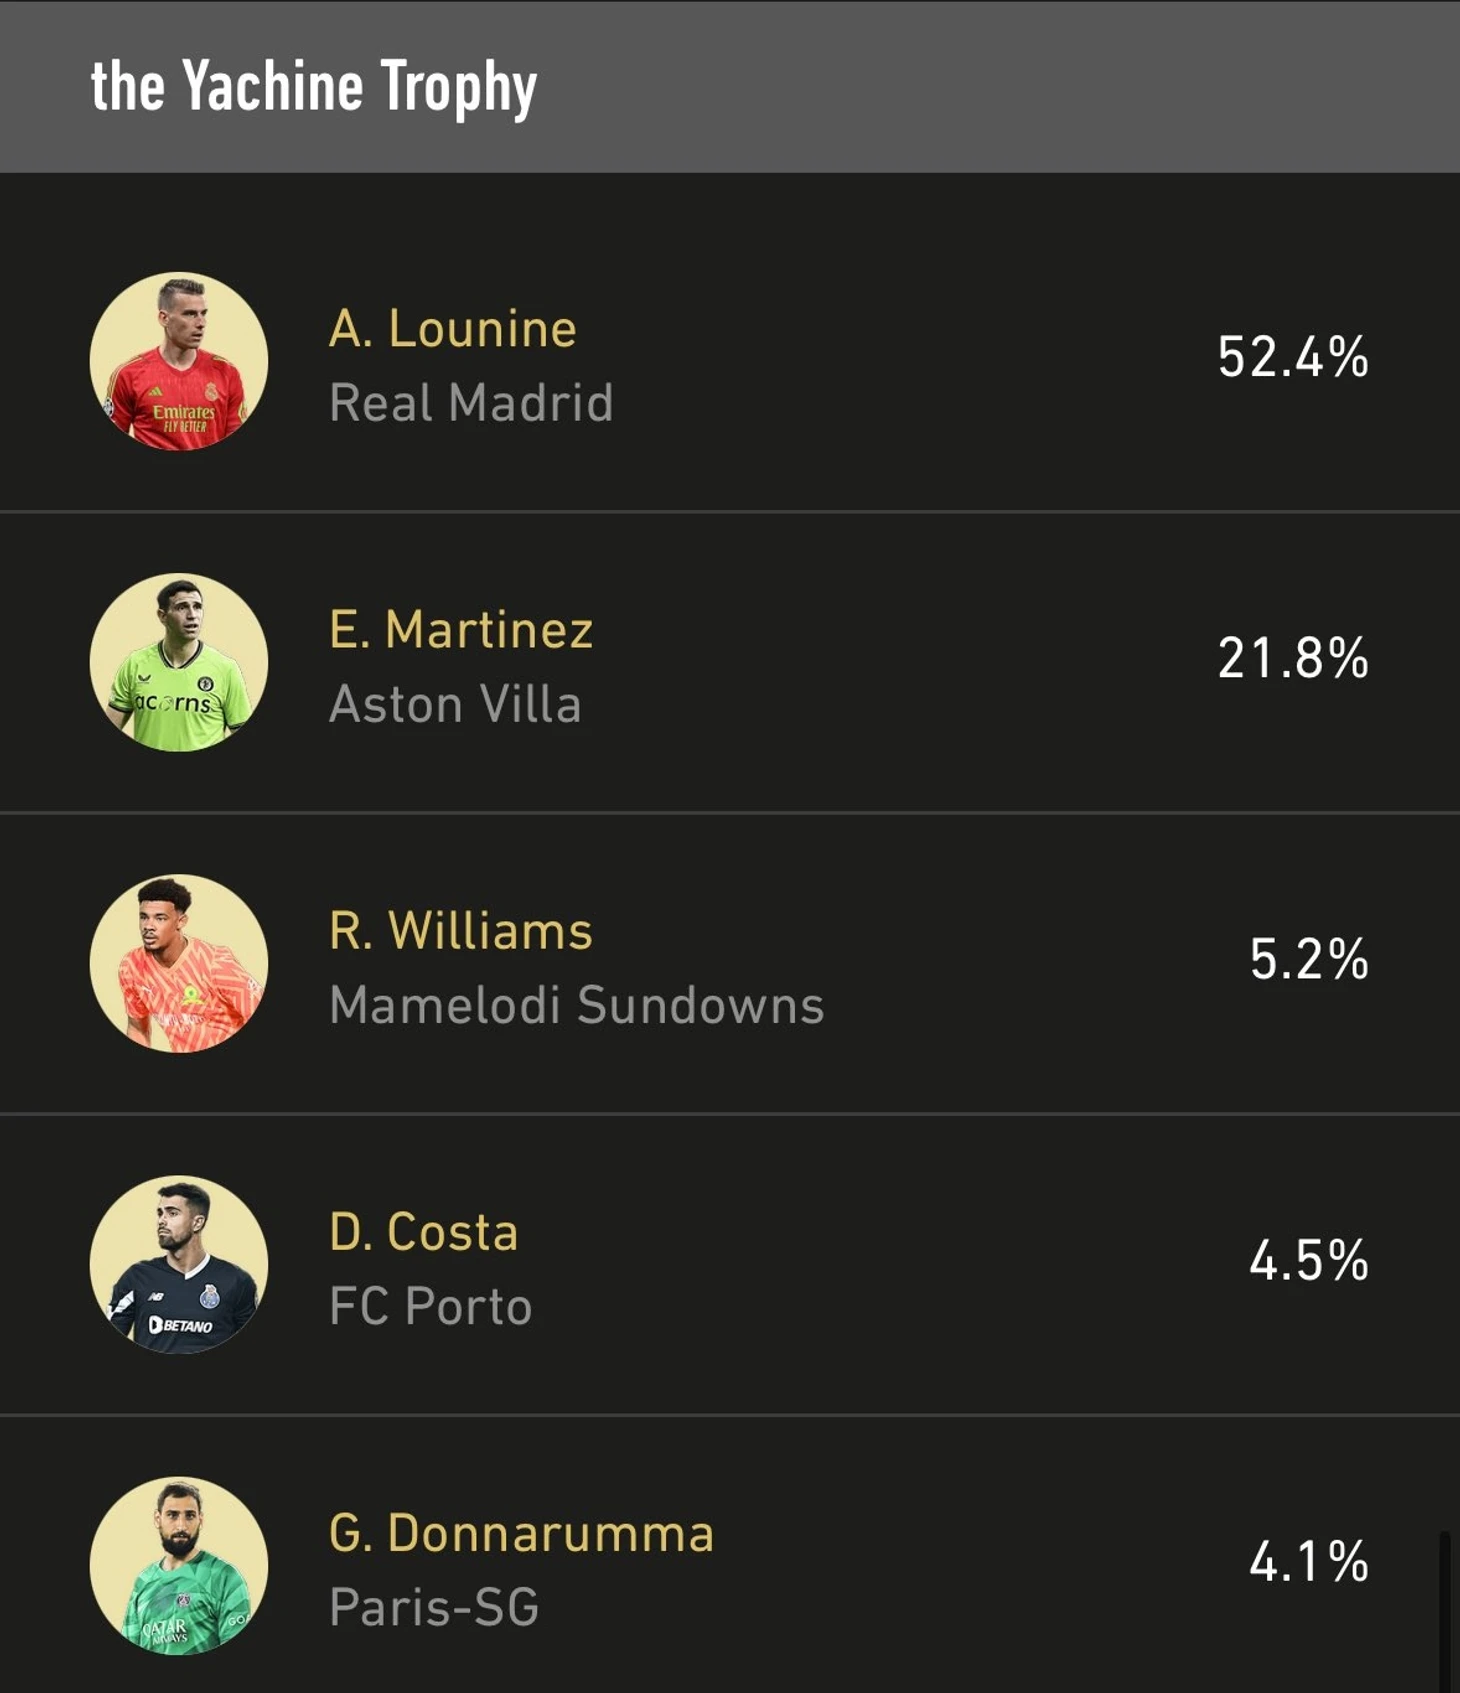This screenshot has width=1460, height=1693.
Task: Select the E. Martinez name
Action: [x=461, y=630]
